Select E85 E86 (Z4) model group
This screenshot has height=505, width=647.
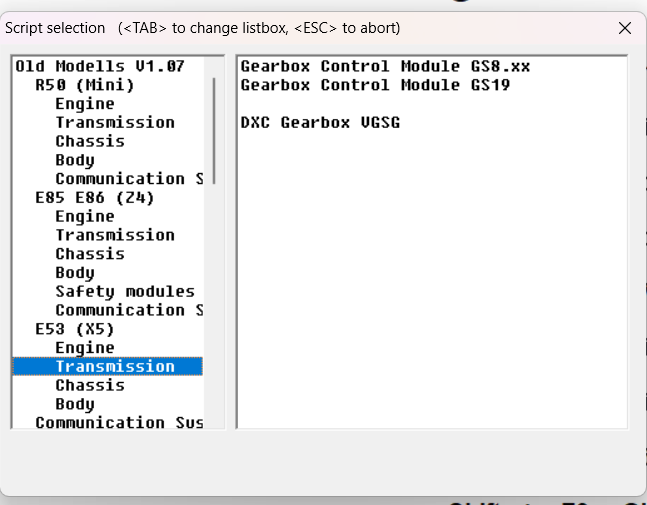[95, 198]
